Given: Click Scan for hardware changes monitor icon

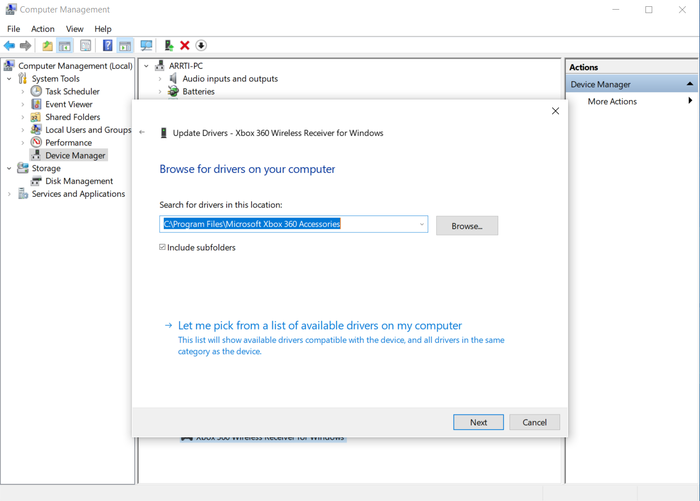Looking at the screenshot, I should coord(146,46).
